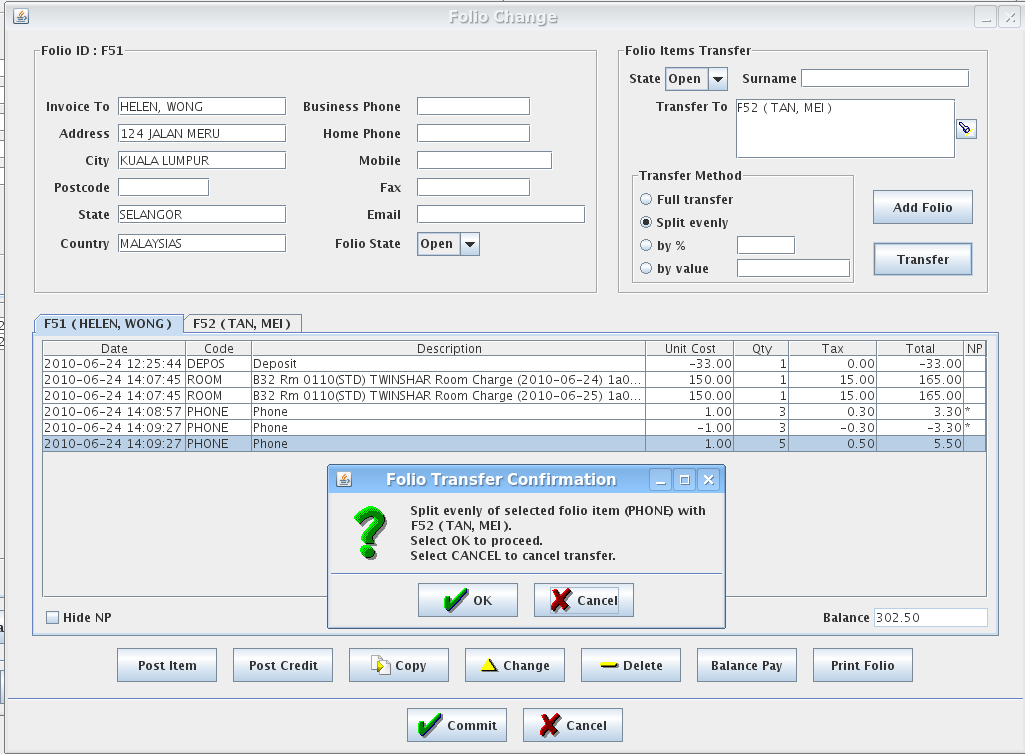The width and height of the screenshot is (1025, 754).
Task: Click the green question mark icon
Action: pos(370,532)
